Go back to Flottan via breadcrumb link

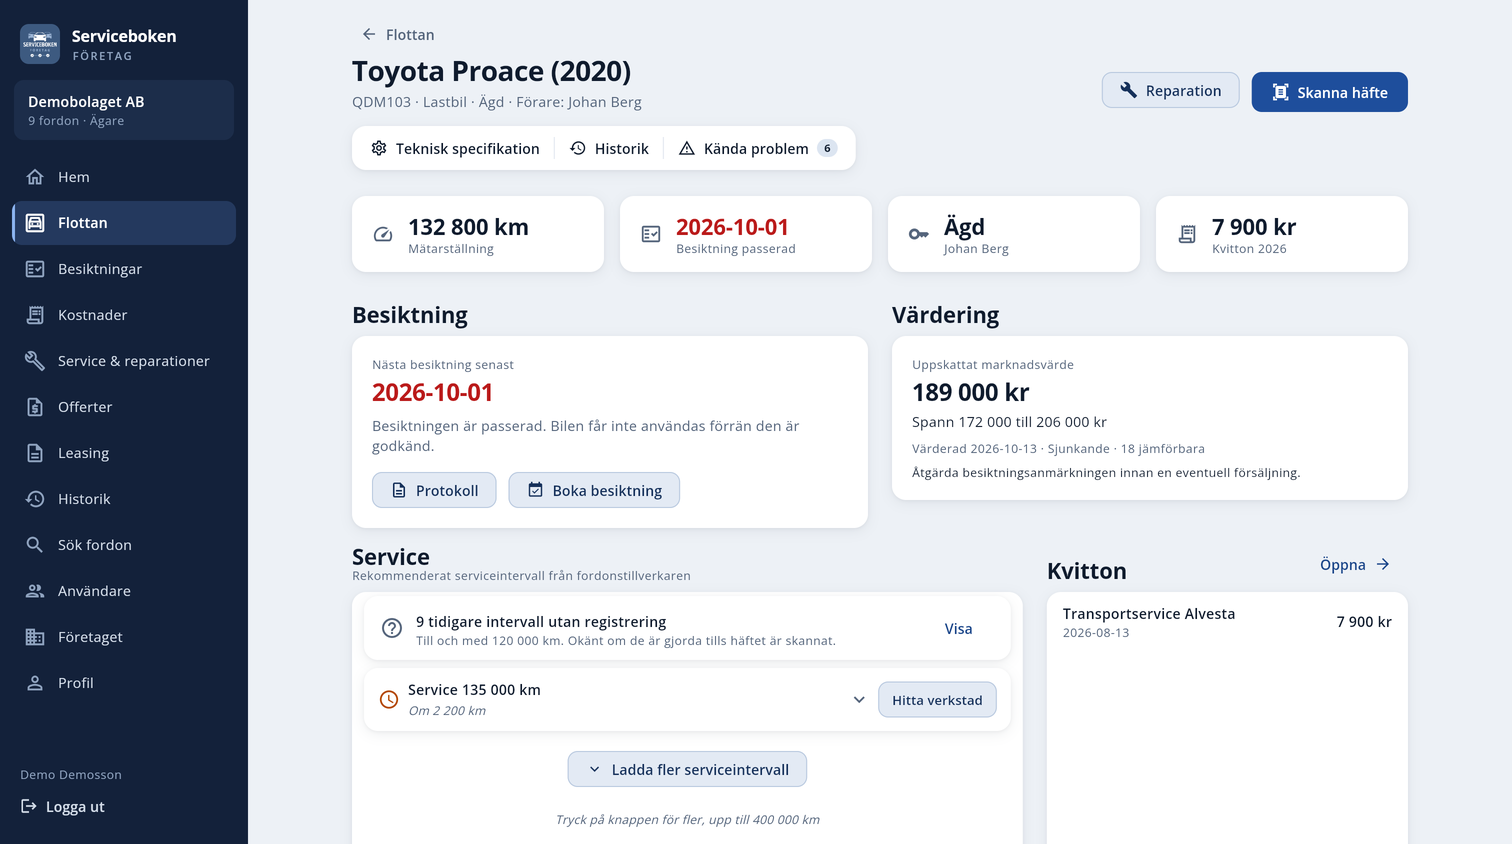pyautogui.click(x=398, y=34)
